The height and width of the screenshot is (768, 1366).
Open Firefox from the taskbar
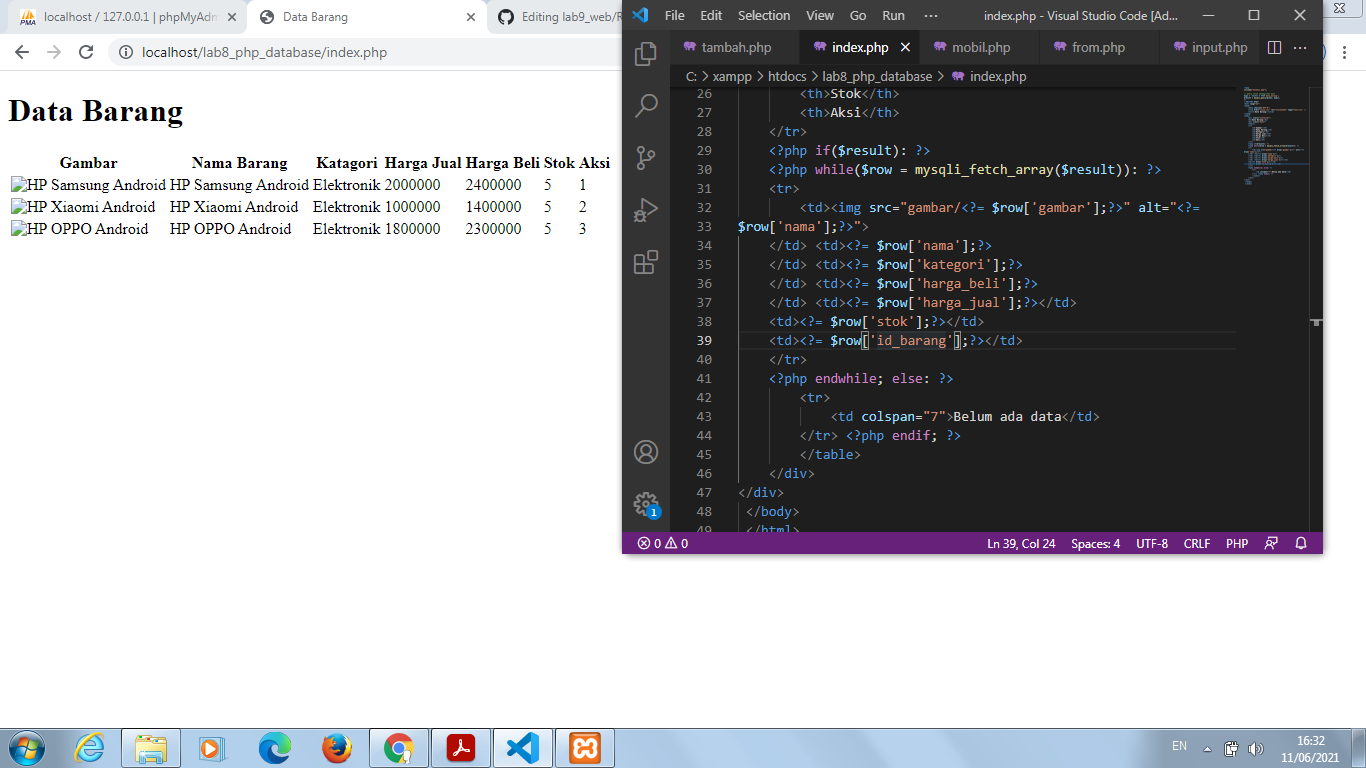tap(337, 748)
